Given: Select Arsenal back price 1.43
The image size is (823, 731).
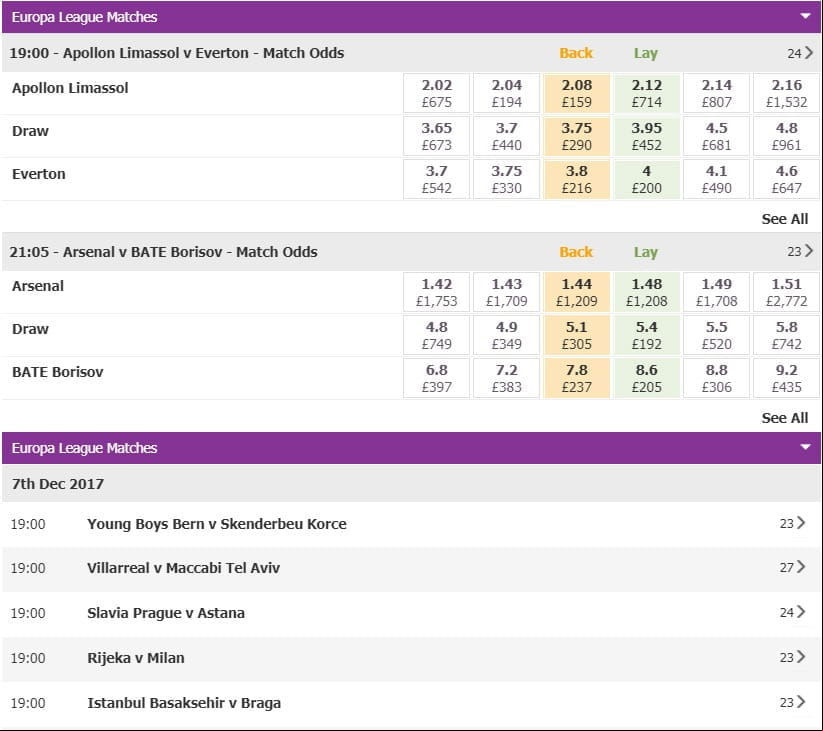Looking at the screenshot, I should [x=507, y=292].
